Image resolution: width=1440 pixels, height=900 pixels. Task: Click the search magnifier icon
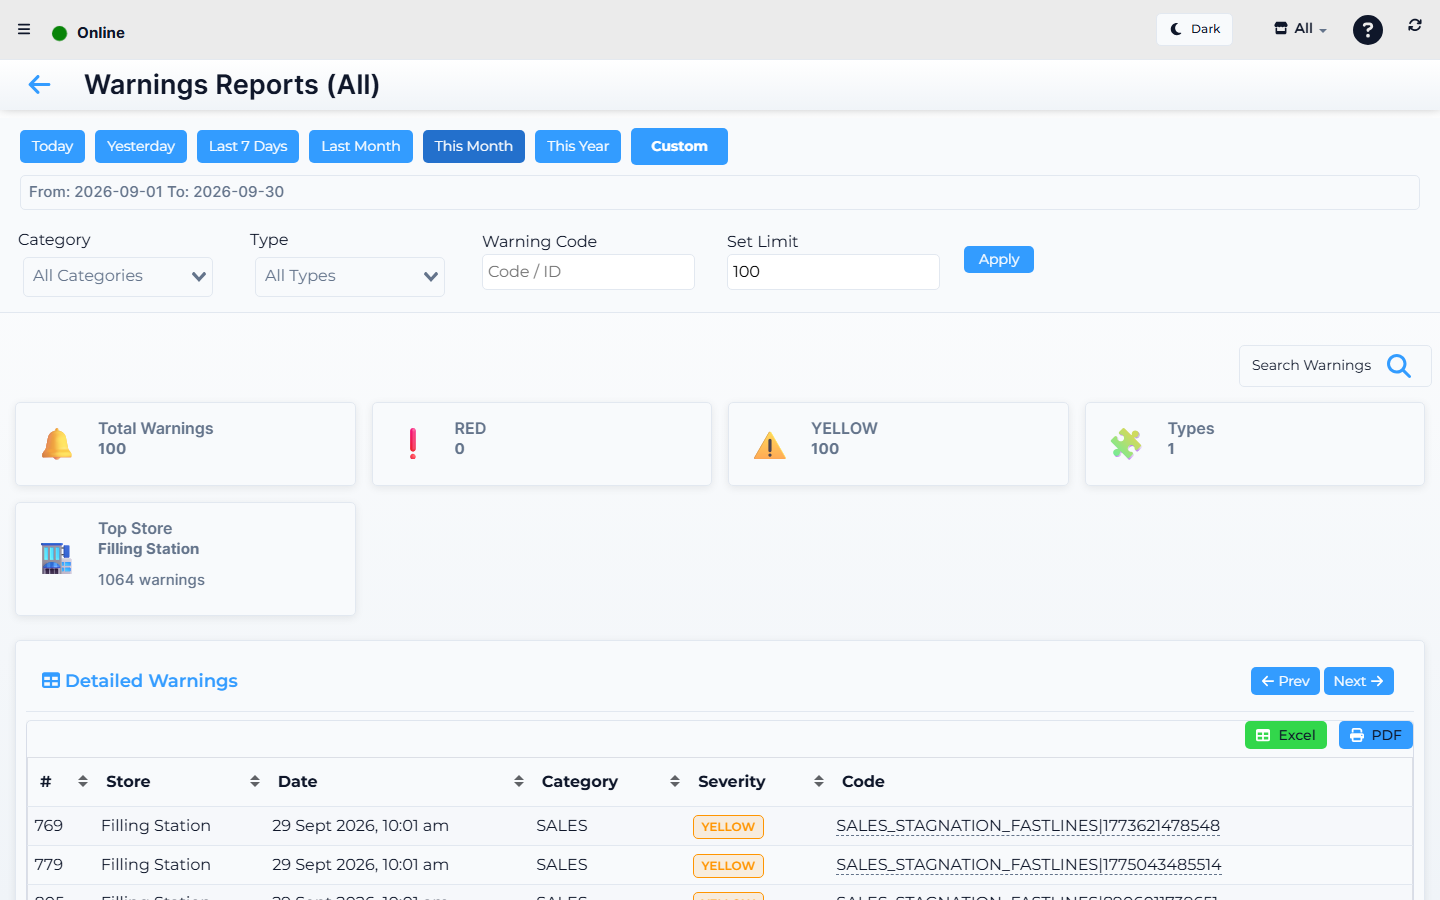1399,366
